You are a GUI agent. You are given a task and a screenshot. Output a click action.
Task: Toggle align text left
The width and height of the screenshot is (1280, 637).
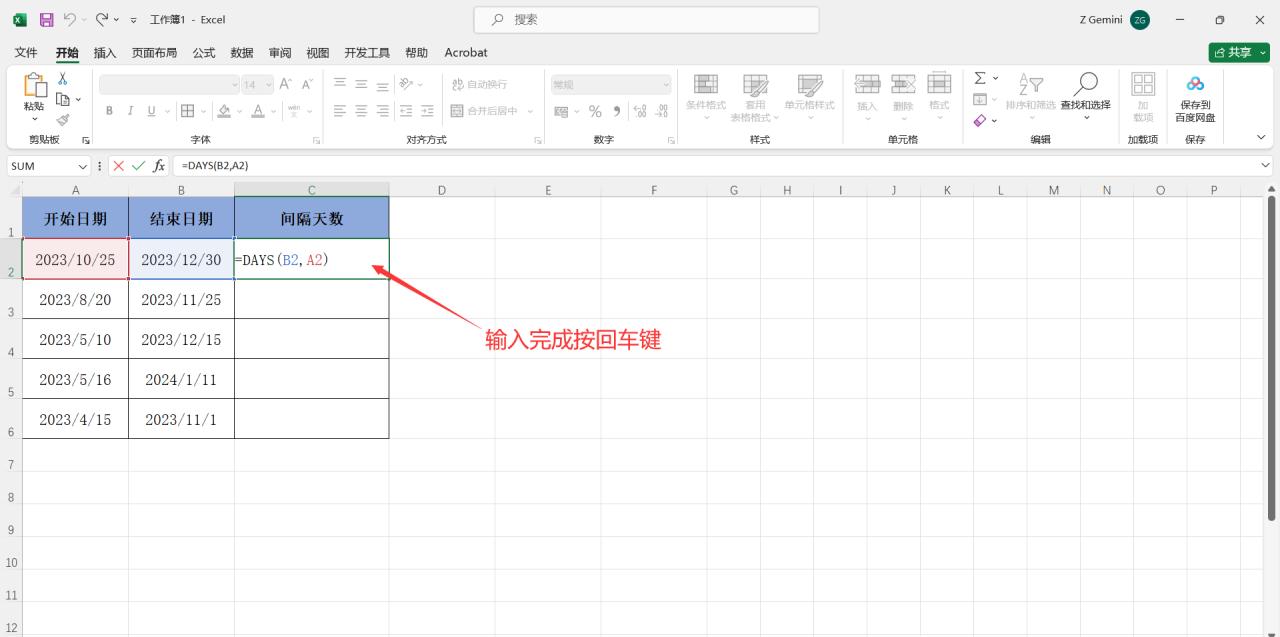pos(340,111)
